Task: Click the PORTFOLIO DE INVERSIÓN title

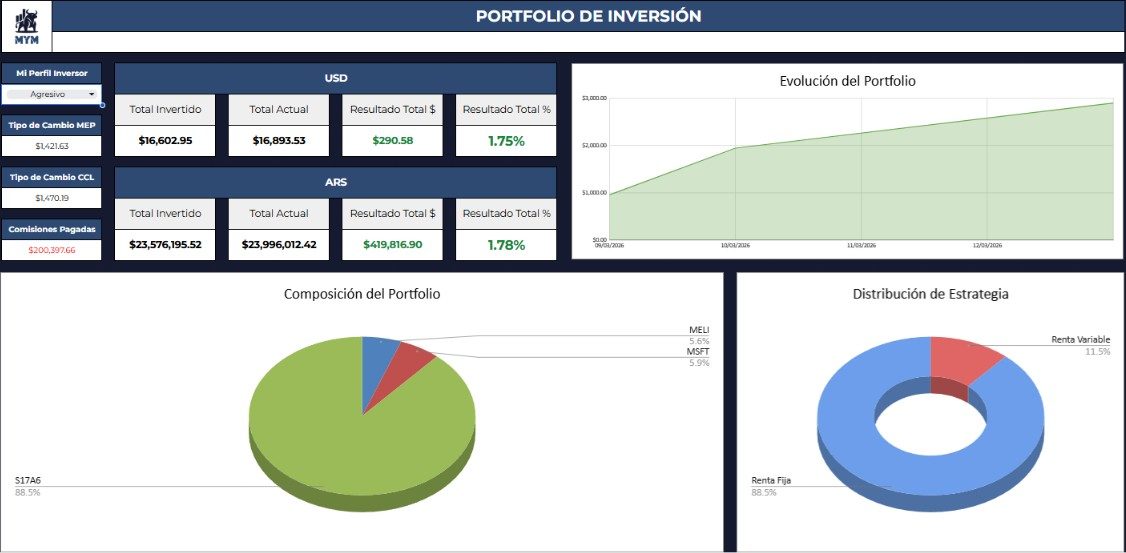Action: (x=588, y=16)
